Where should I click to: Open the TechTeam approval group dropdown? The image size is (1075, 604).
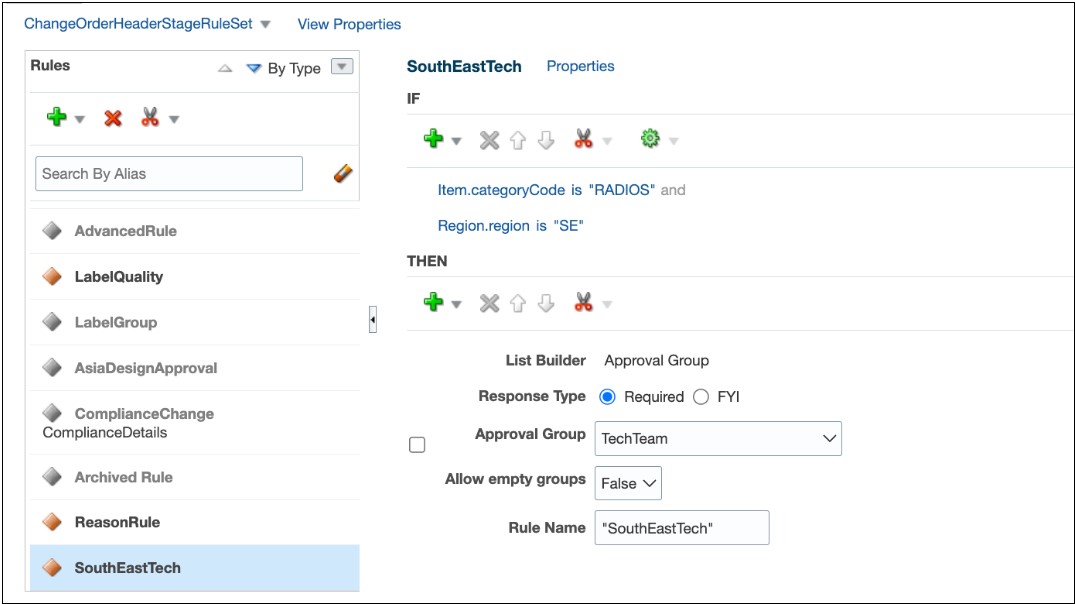tap(828, 438)
